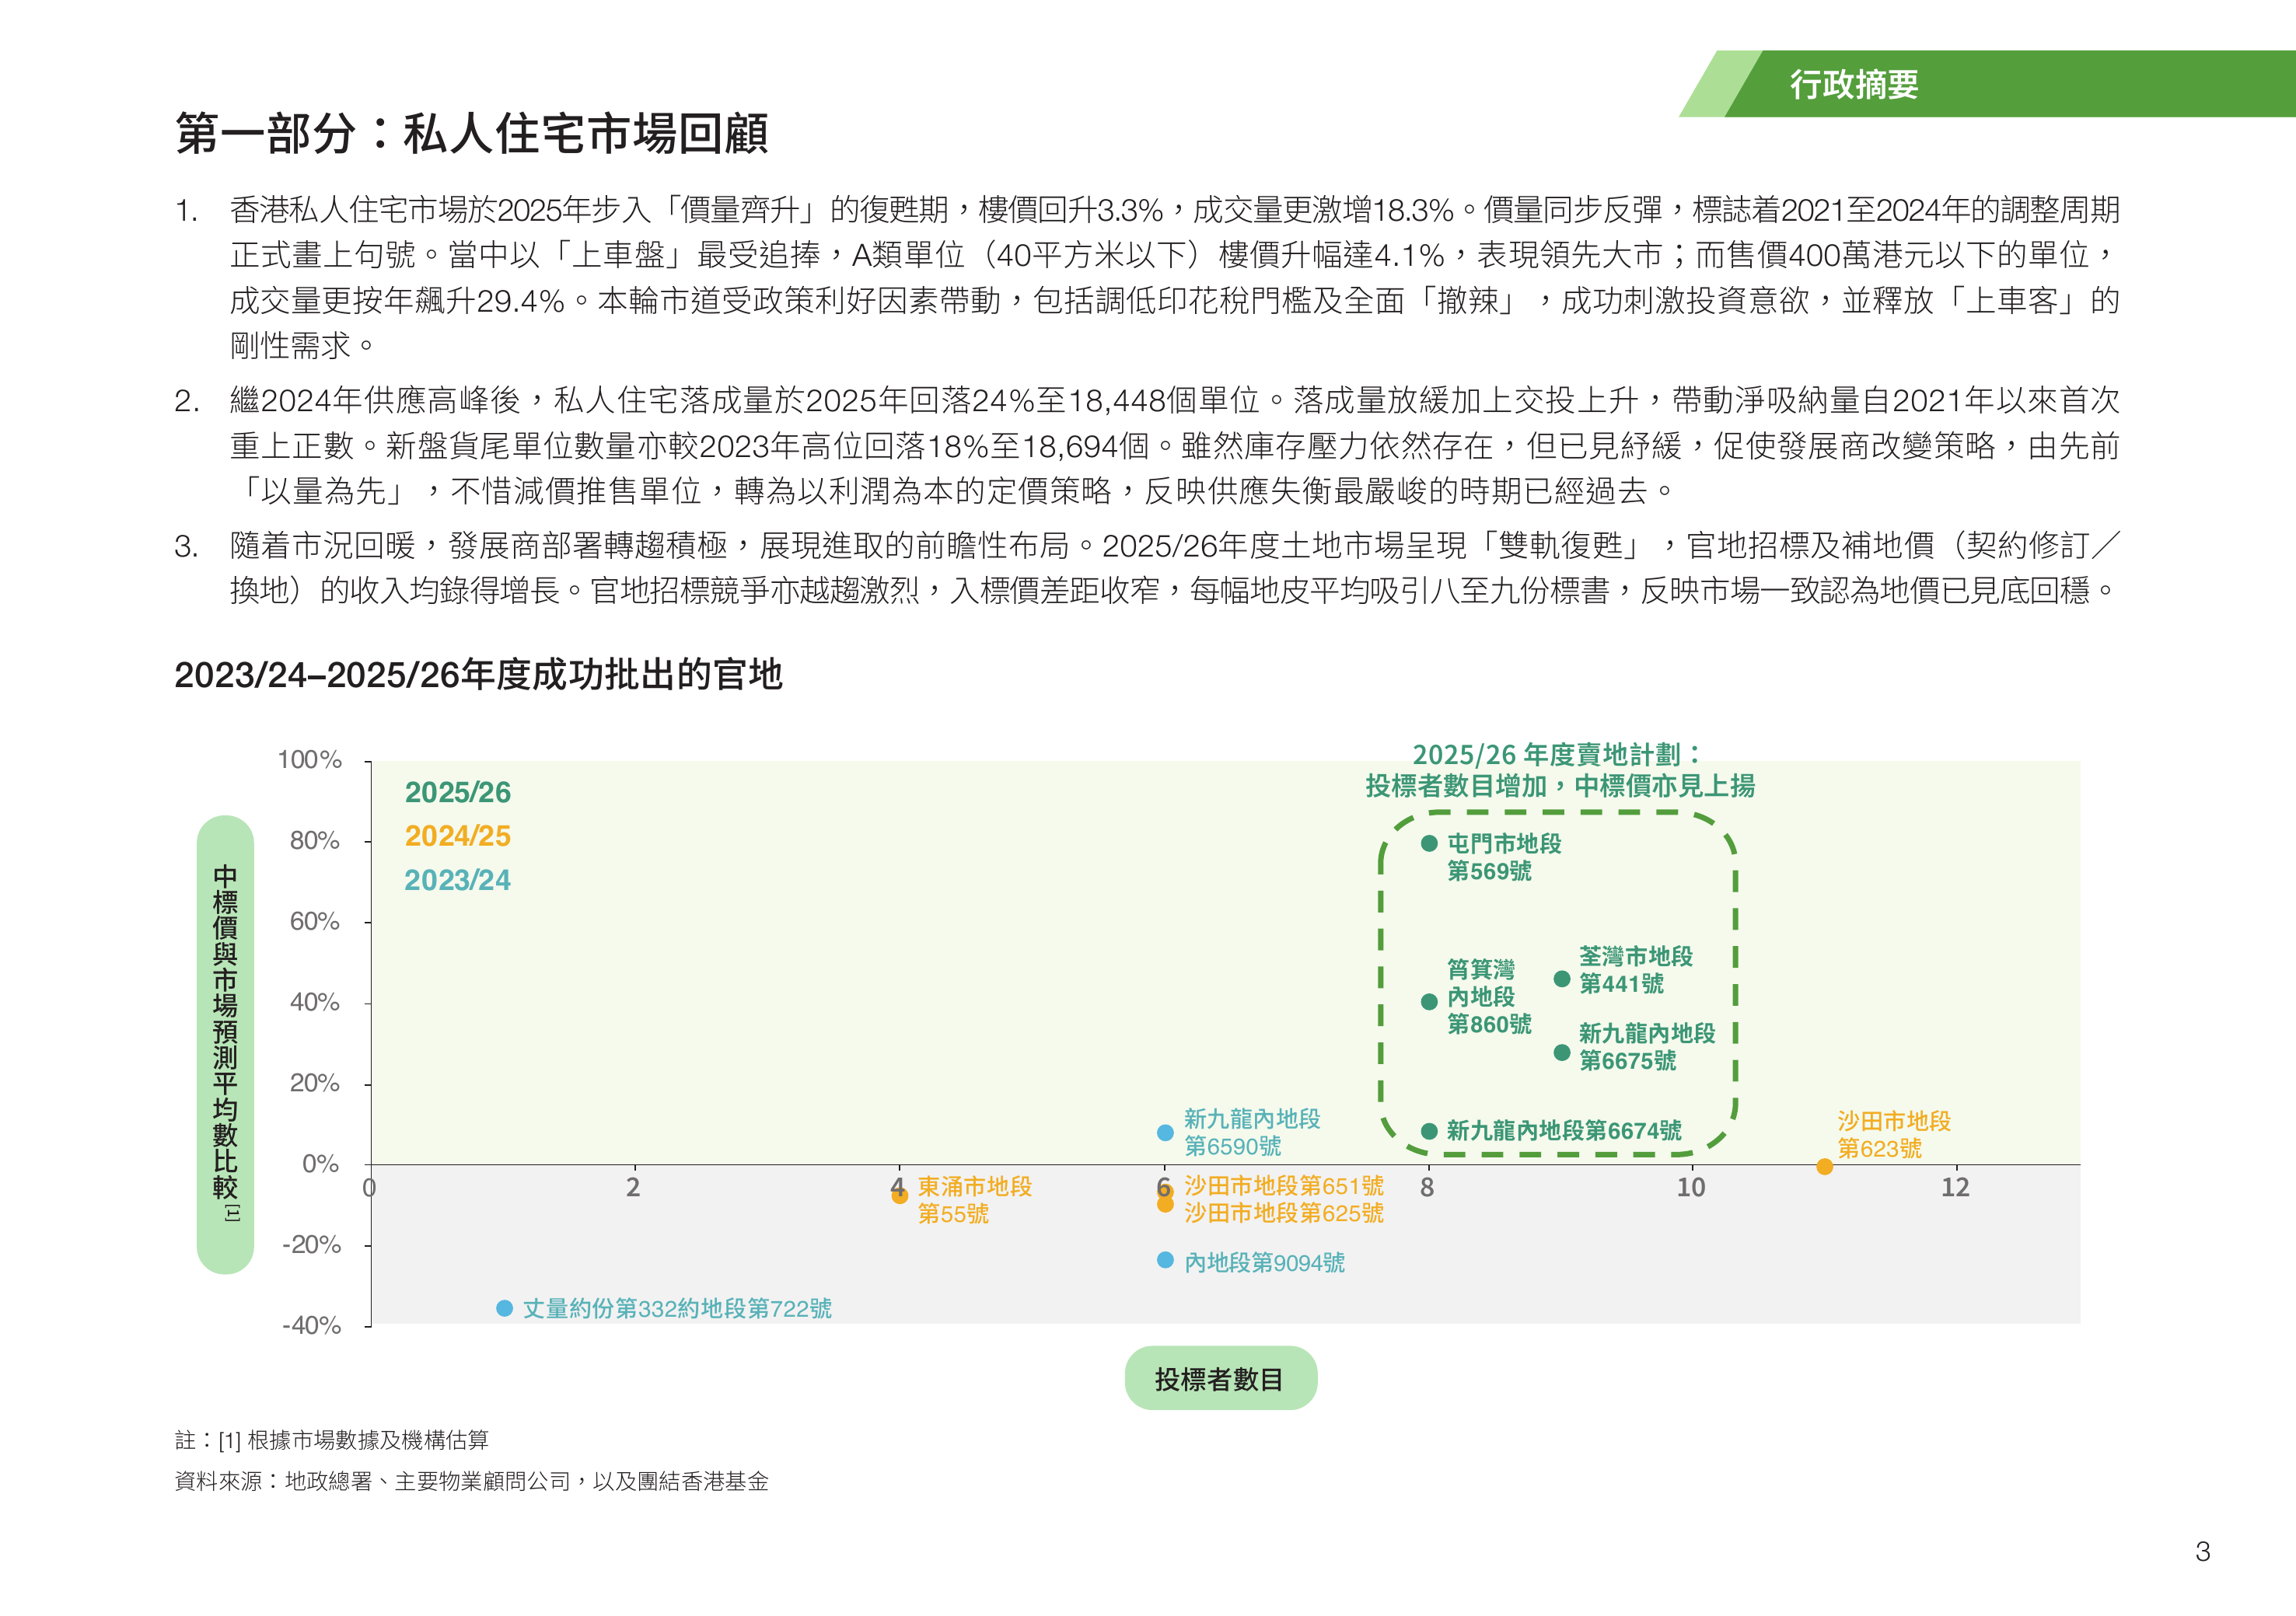Click the 新九龍內地段第6674號 data dot
The height and width of the screenshot is (1616, 2296).
(x=1429, y=1131)
